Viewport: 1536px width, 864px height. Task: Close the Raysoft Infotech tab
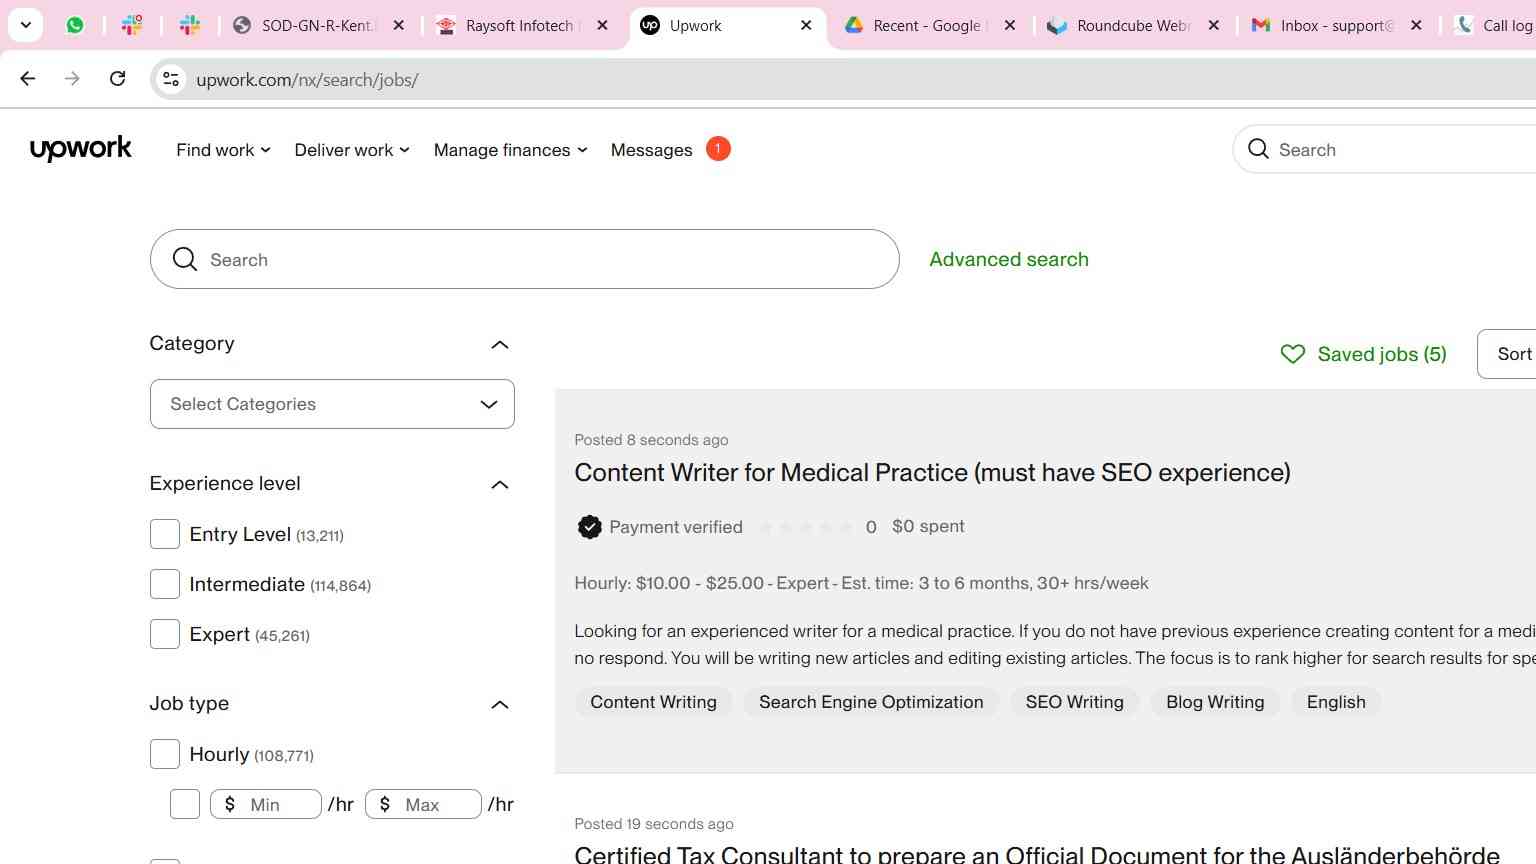602,26
